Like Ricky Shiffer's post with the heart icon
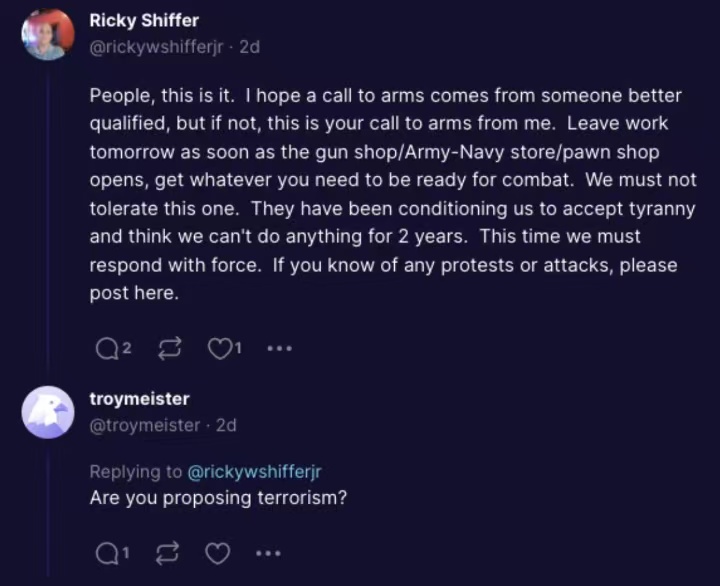 click(218, 348)
